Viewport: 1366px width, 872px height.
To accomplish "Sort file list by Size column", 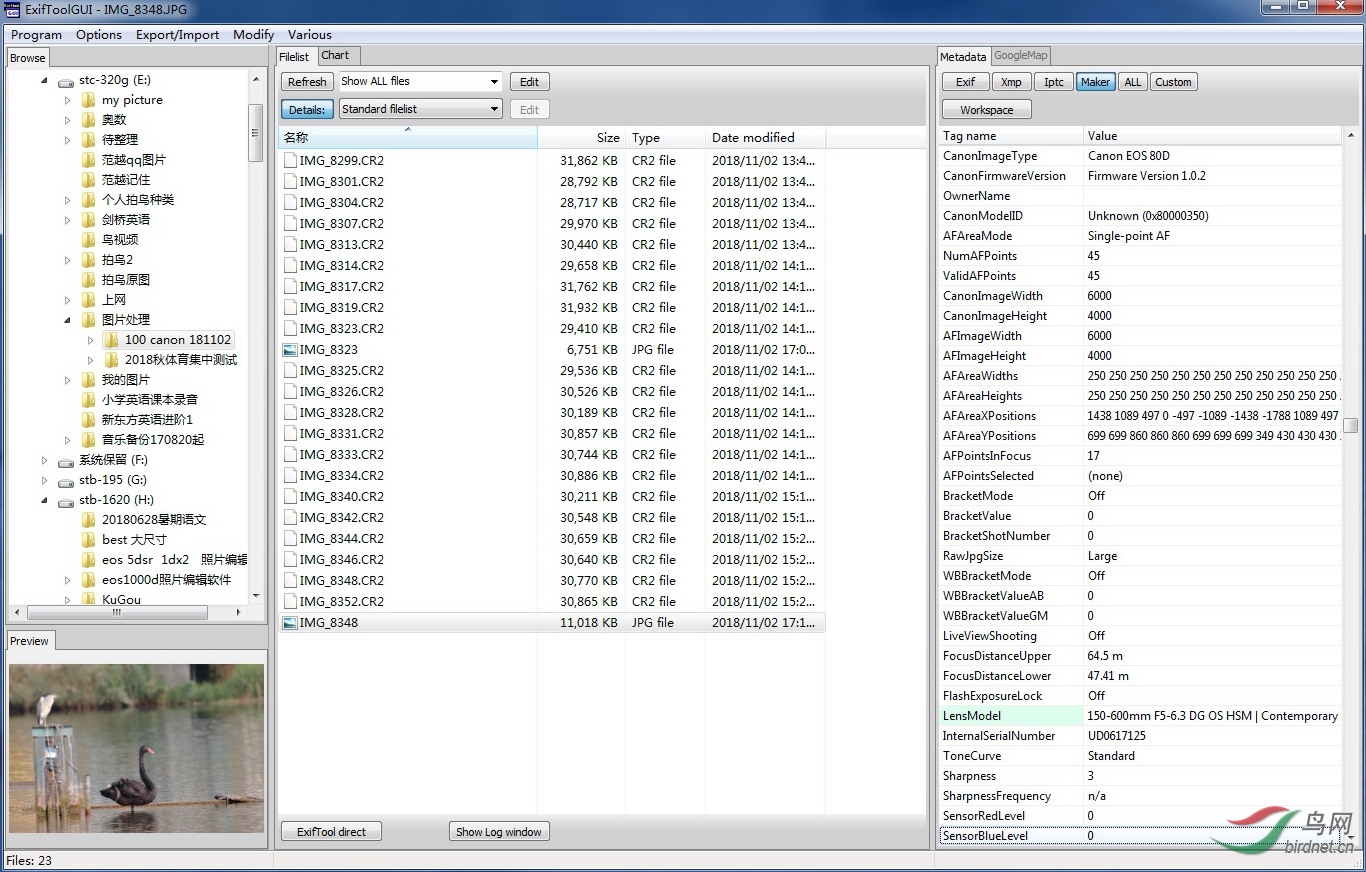I will click(581, 138).
